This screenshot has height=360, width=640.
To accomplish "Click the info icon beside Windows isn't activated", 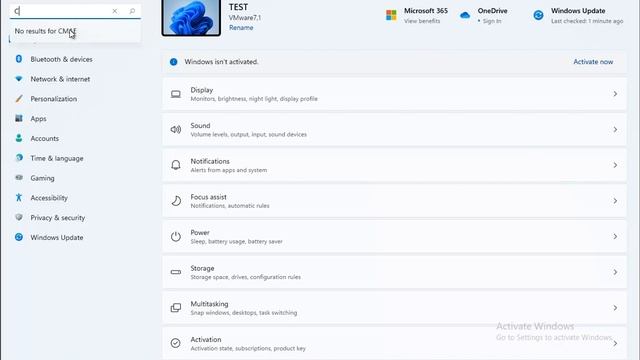I will click(173, 62).
